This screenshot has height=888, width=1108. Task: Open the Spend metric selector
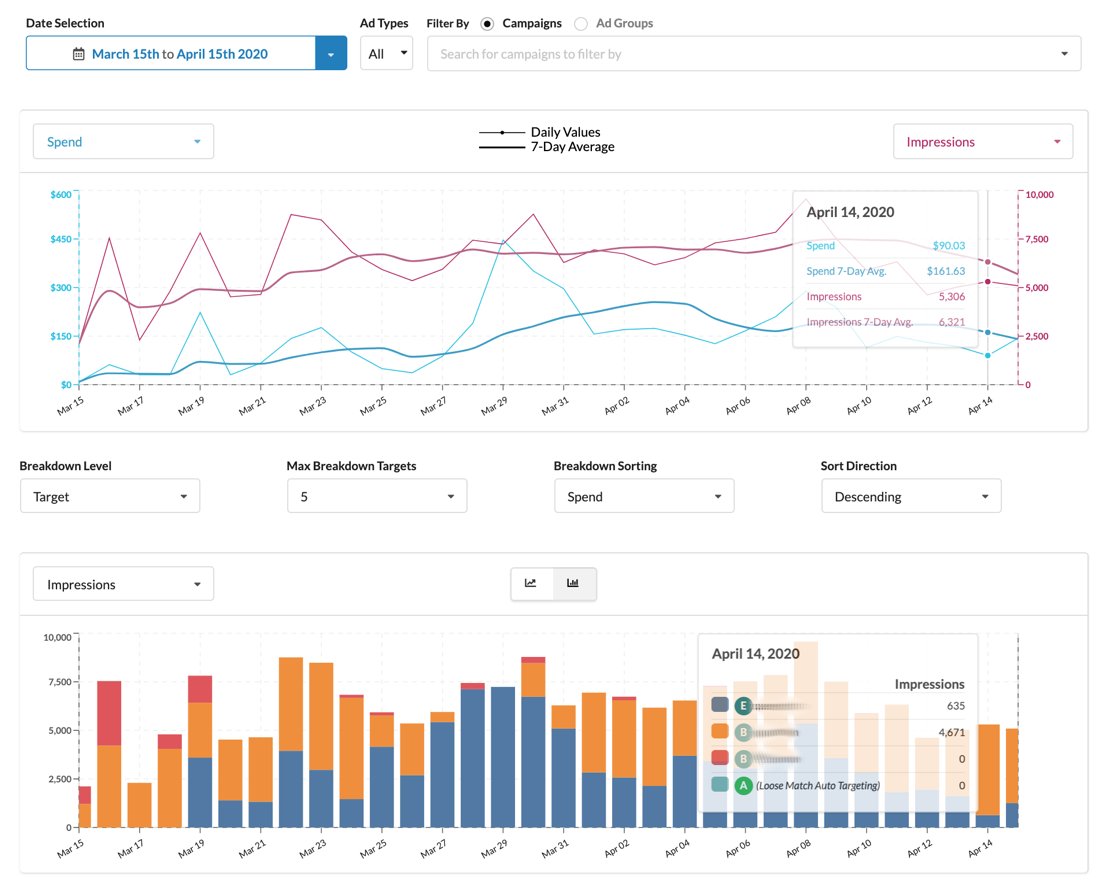click(x=123, y=141)
